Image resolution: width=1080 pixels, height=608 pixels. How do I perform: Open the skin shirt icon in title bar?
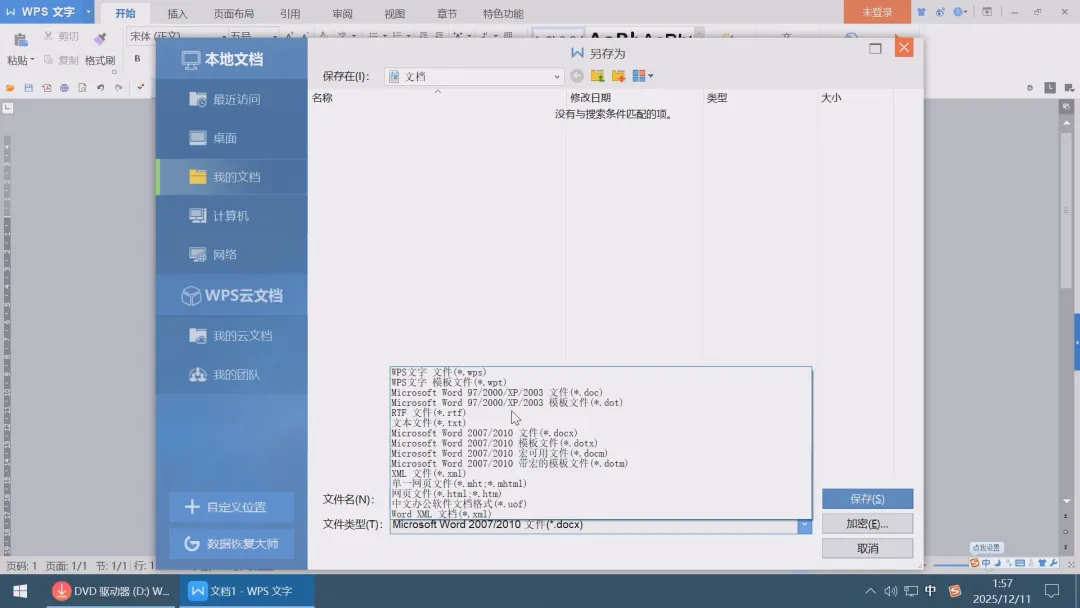922,12
